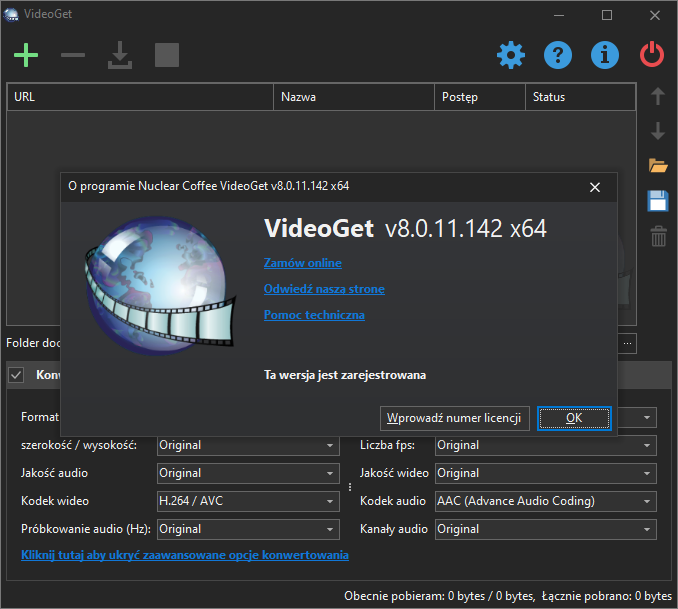Open help via blue question mark icon
The image size is (678, 609).
tap(558, 55)
